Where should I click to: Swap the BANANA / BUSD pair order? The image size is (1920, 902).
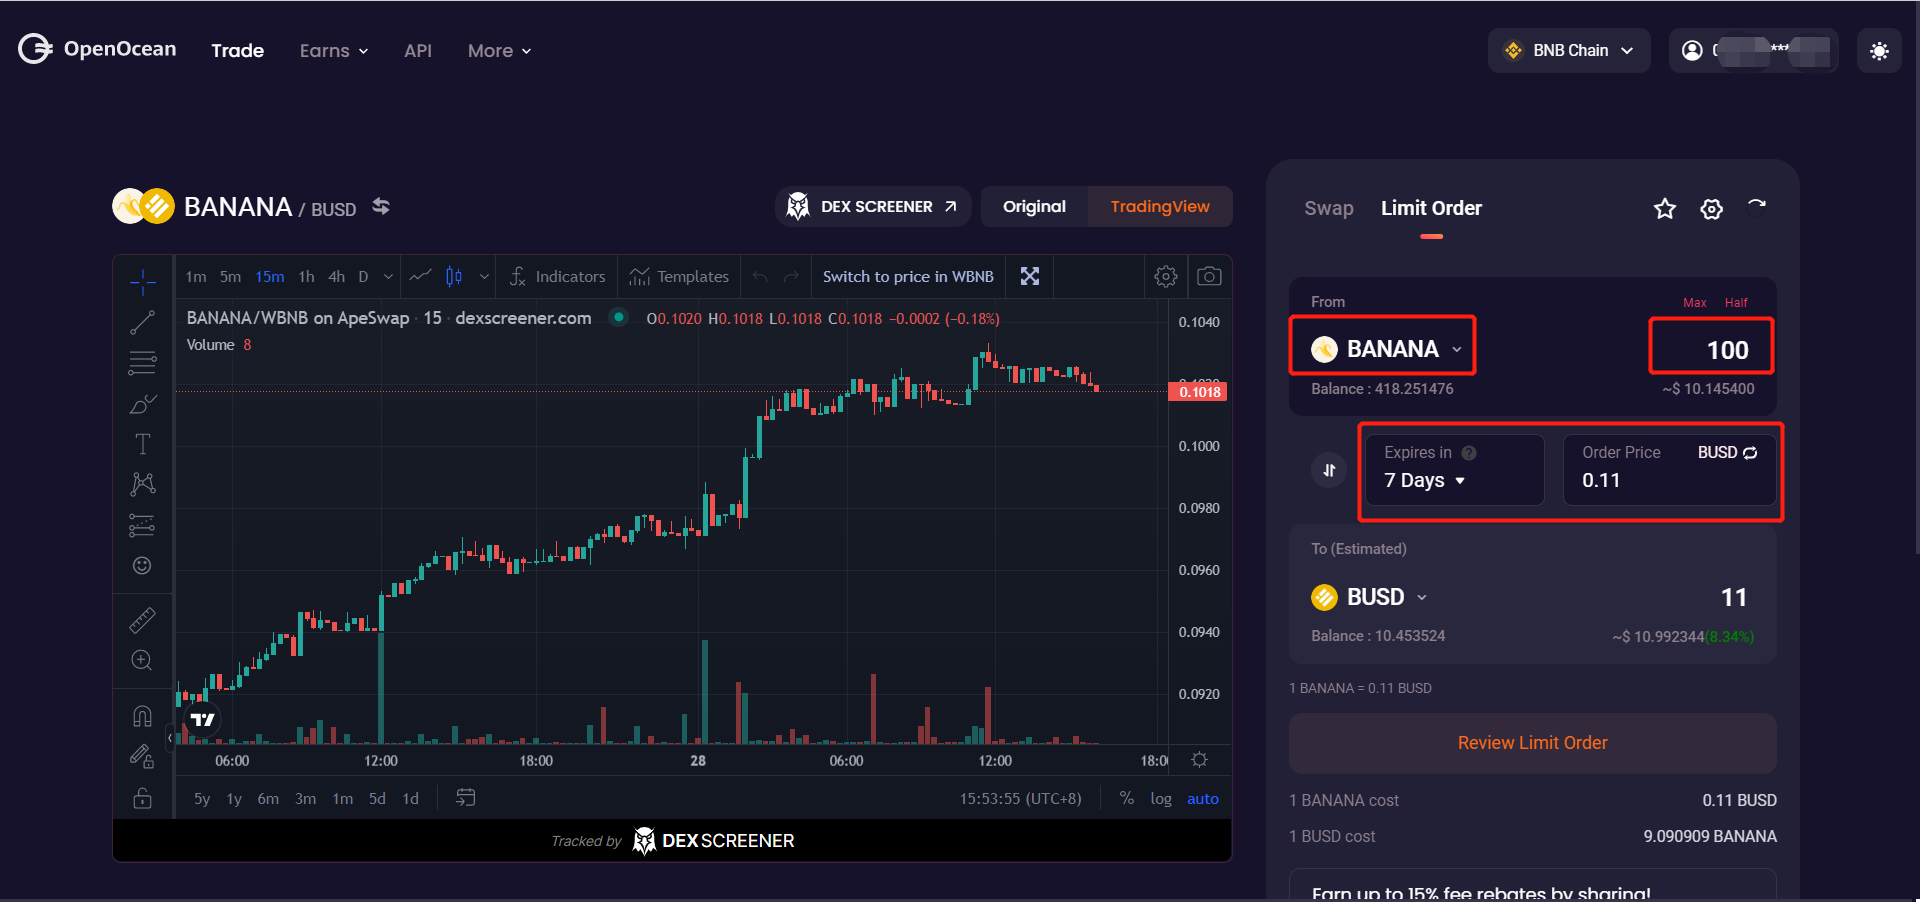(381, 206)
